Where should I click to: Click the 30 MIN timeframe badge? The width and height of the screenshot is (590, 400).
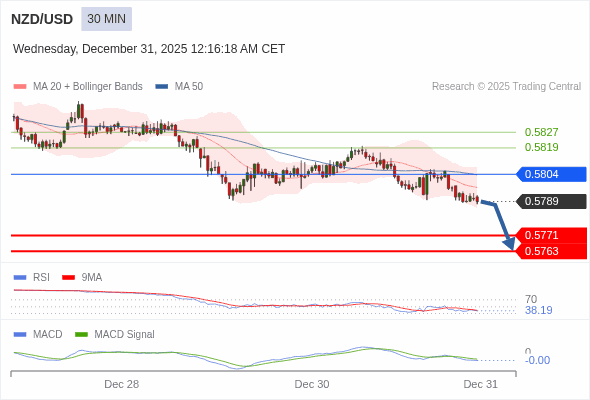(x=106, y=19)
